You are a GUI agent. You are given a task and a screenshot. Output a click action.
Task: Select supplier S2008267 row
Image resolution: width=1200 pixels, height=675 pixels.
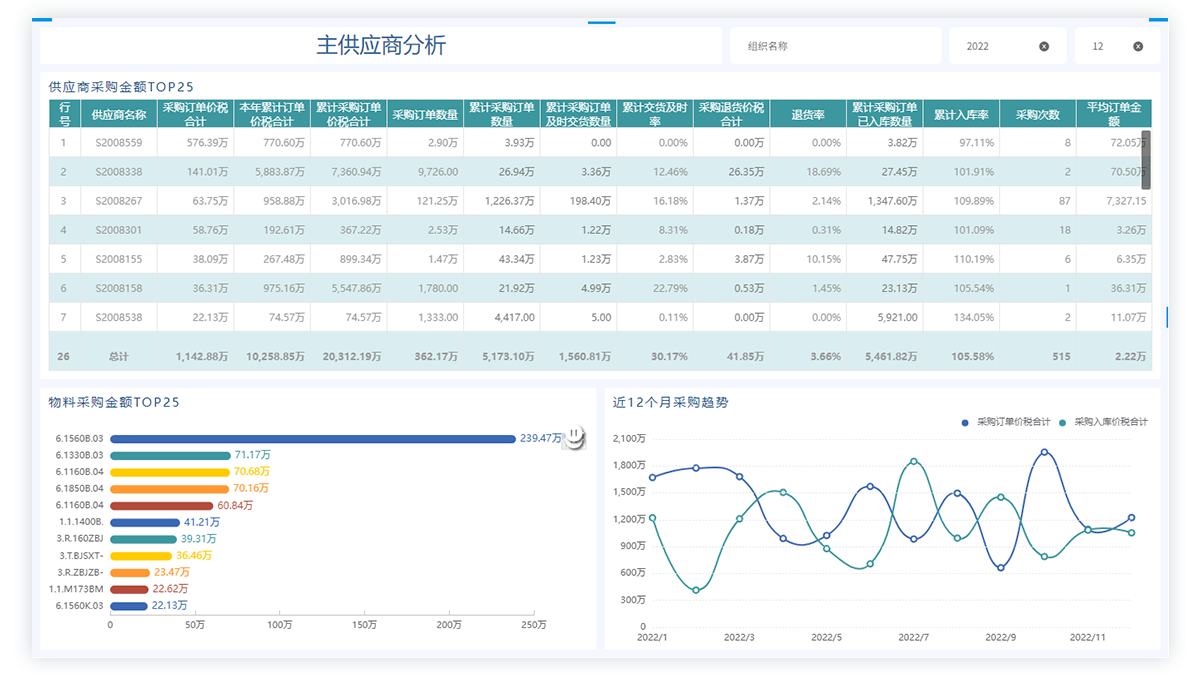pos(119,201)
